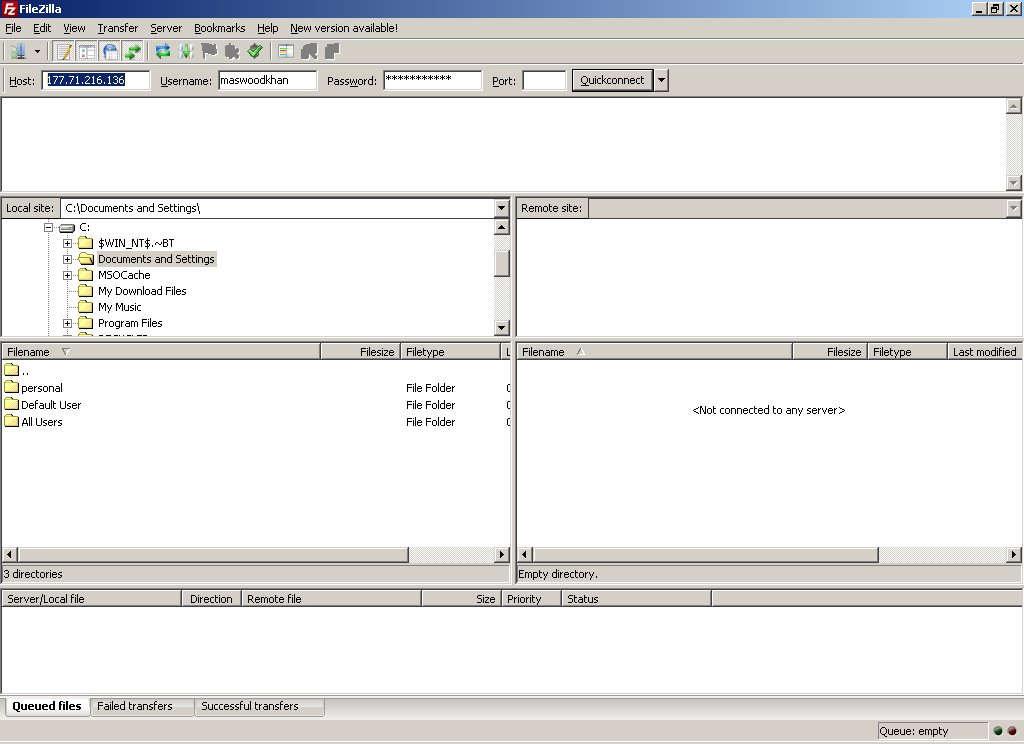The width and height of the screenshot is (1024, 744).
Task: Switch to the Failed transfers tab
Action: 142,706
